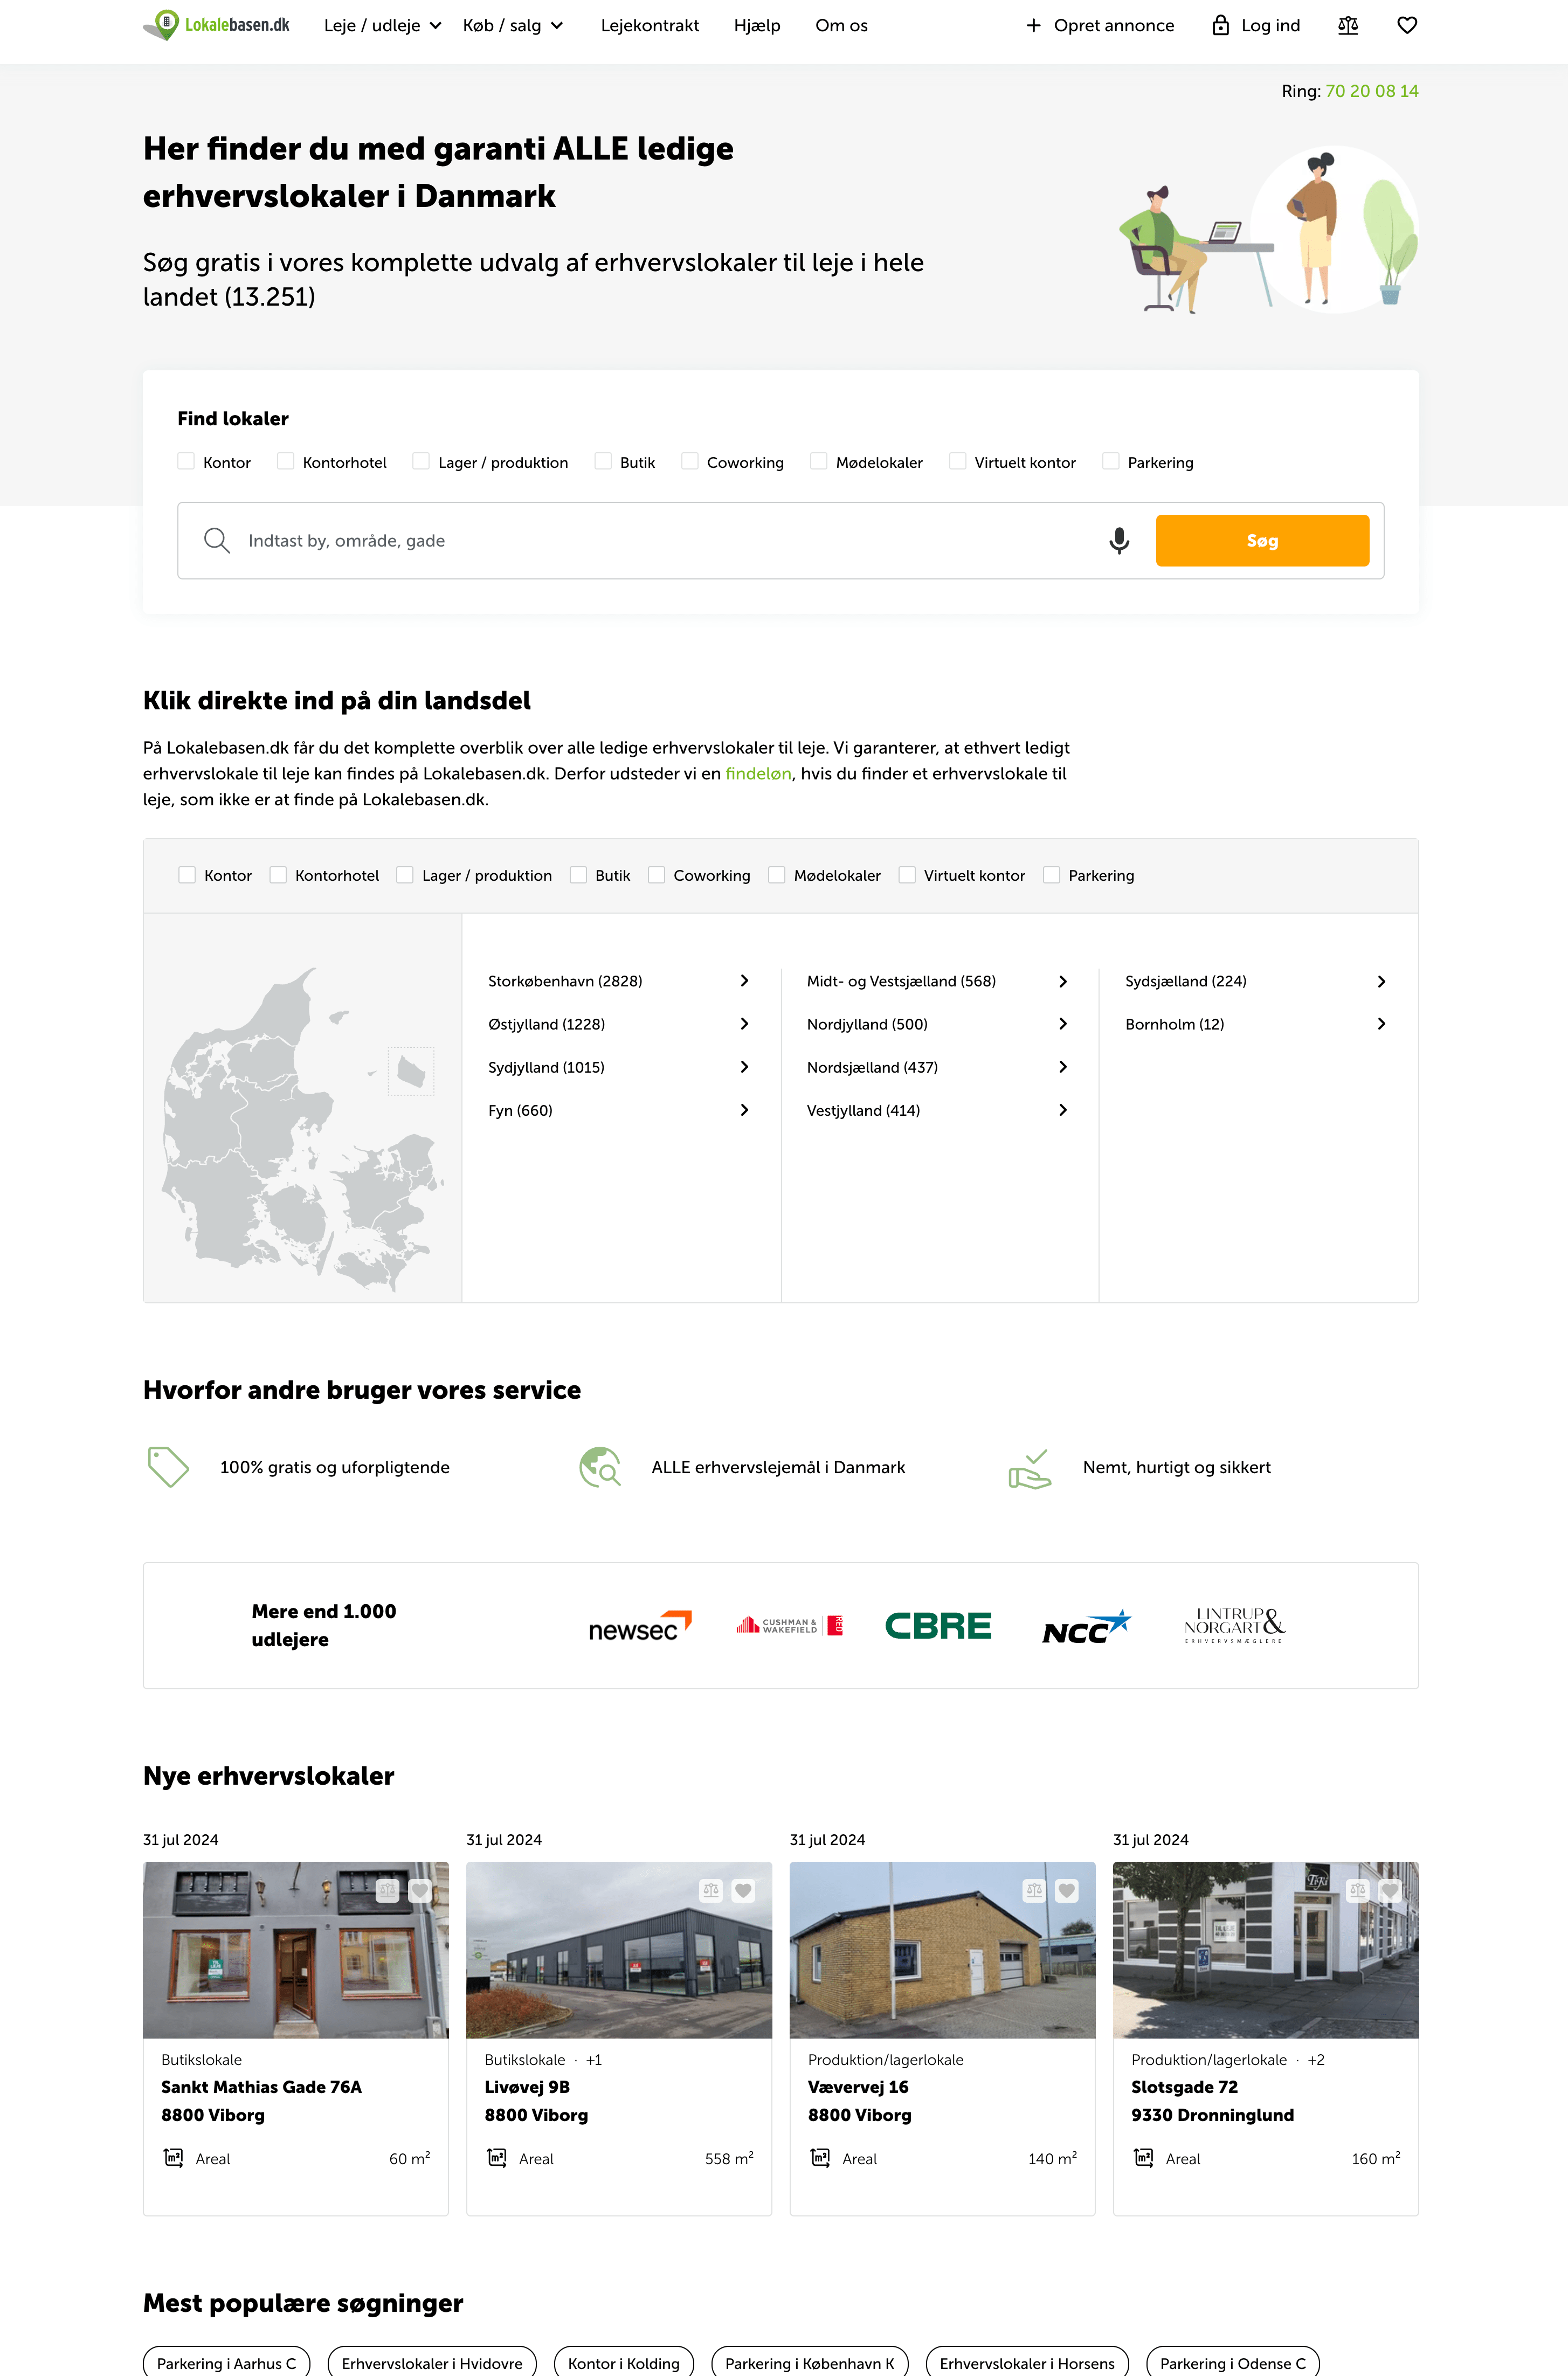Check Kontor in Find lokaler
Image resolution: width=1568 pixels, height=2376 pixels.
click(186, 461)
